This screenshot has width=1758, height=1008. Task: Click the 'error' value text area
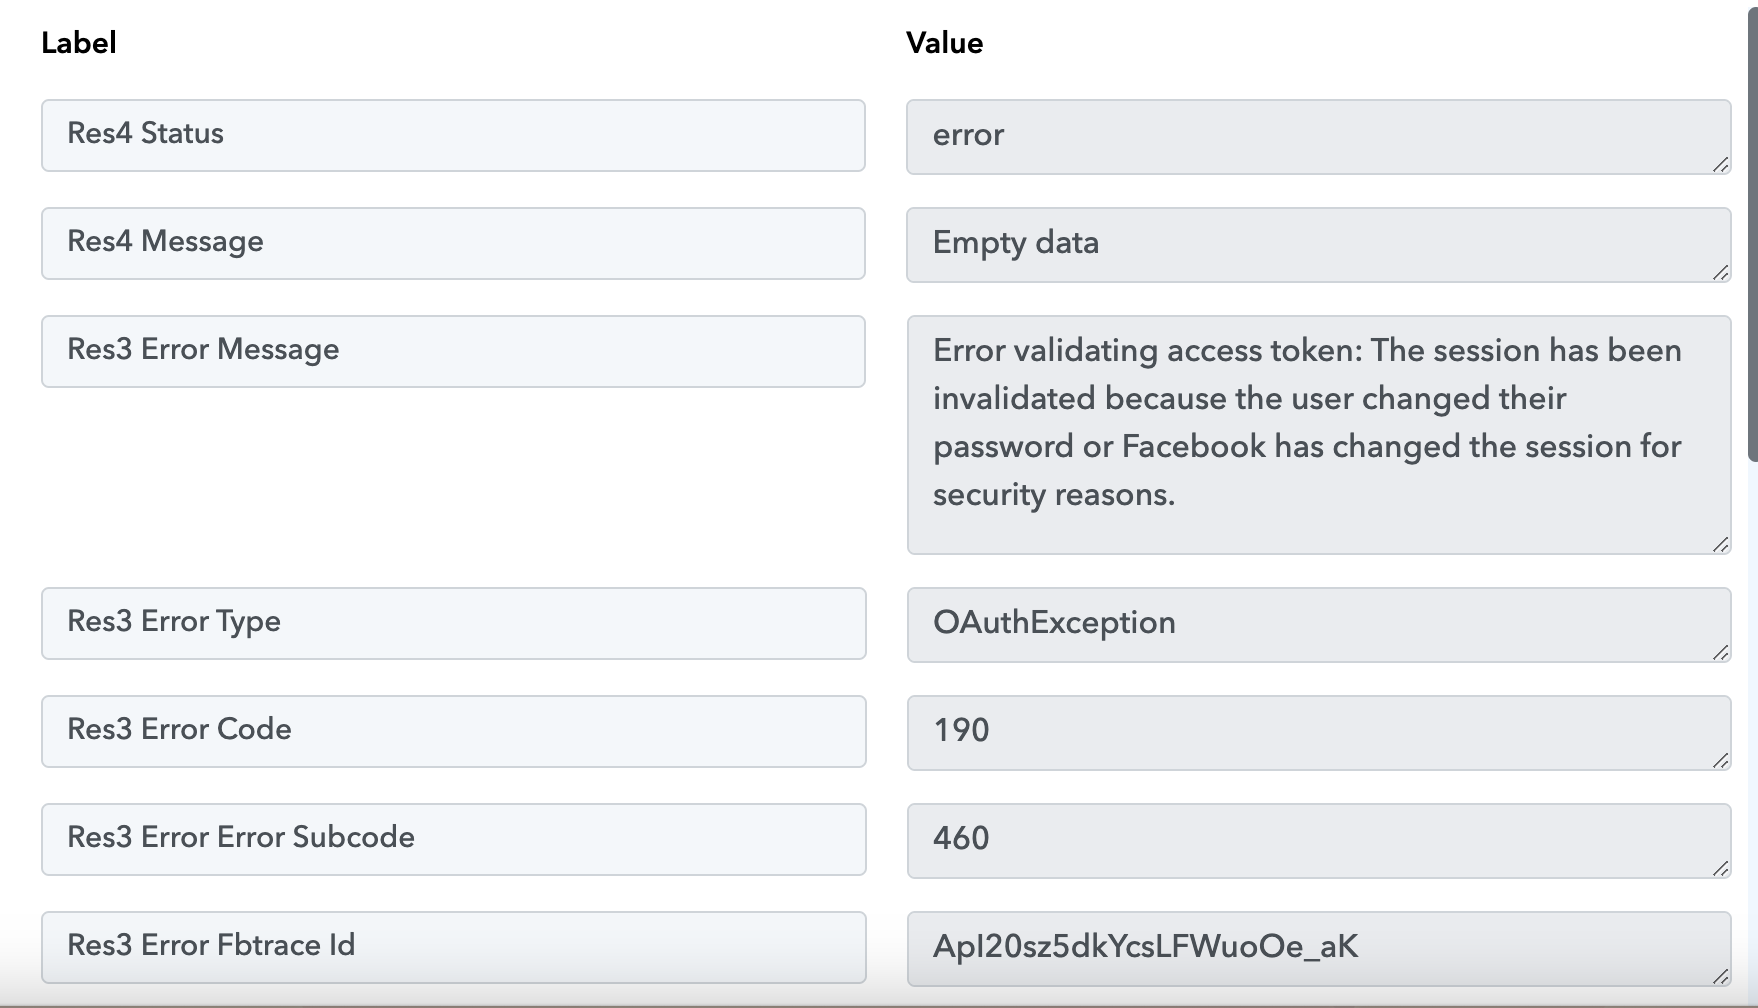coord(1319,137)
